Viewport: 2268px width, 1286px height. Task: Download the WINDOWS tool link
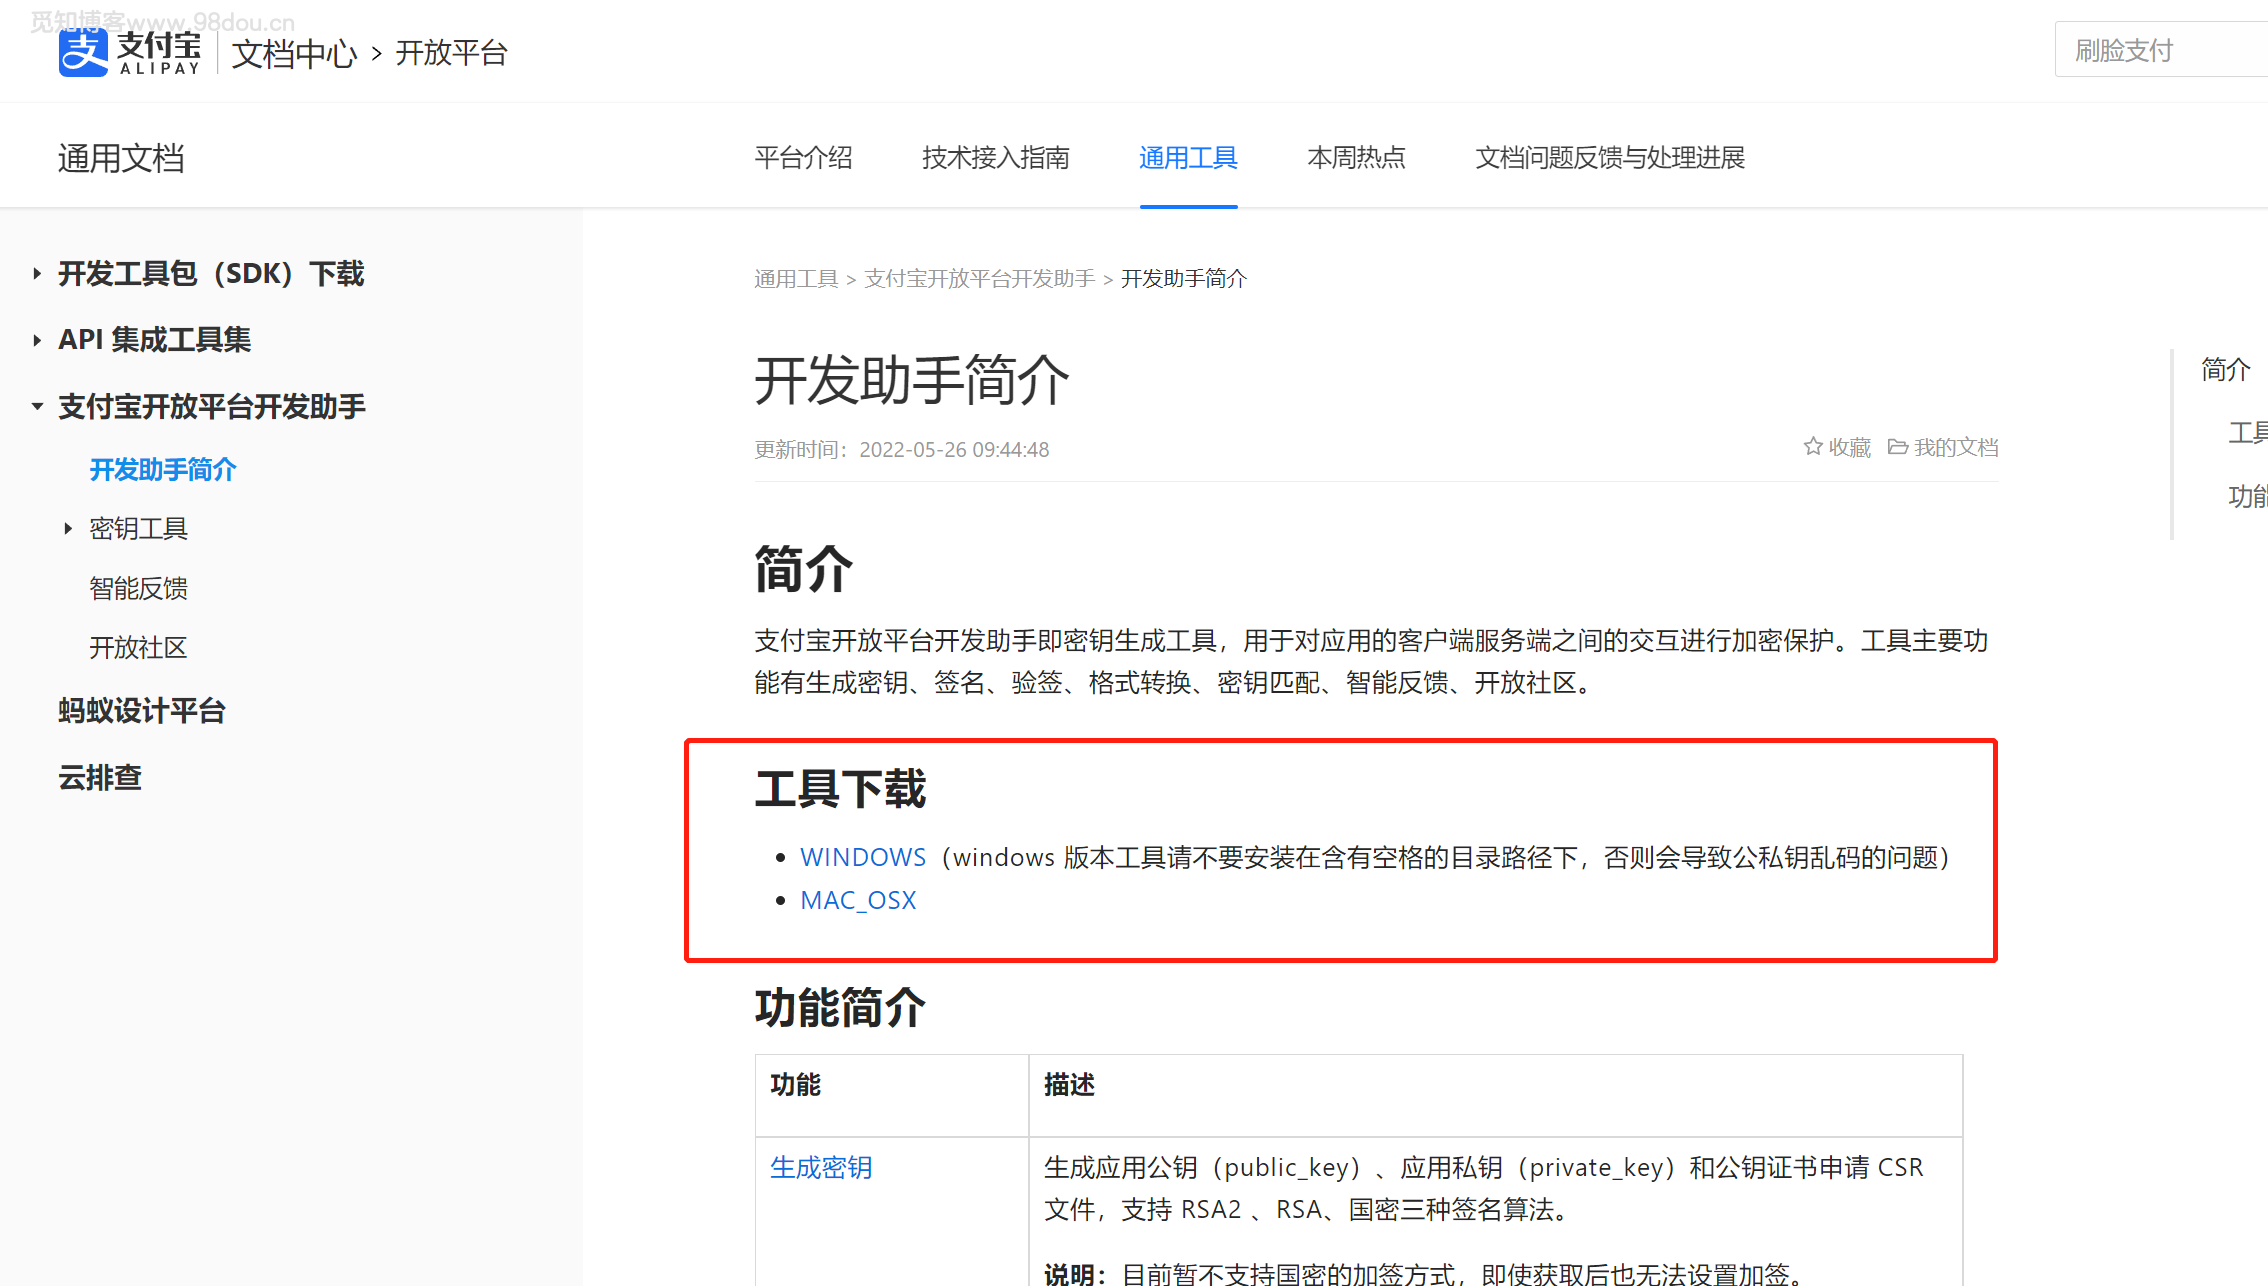[x=863, y=857]
